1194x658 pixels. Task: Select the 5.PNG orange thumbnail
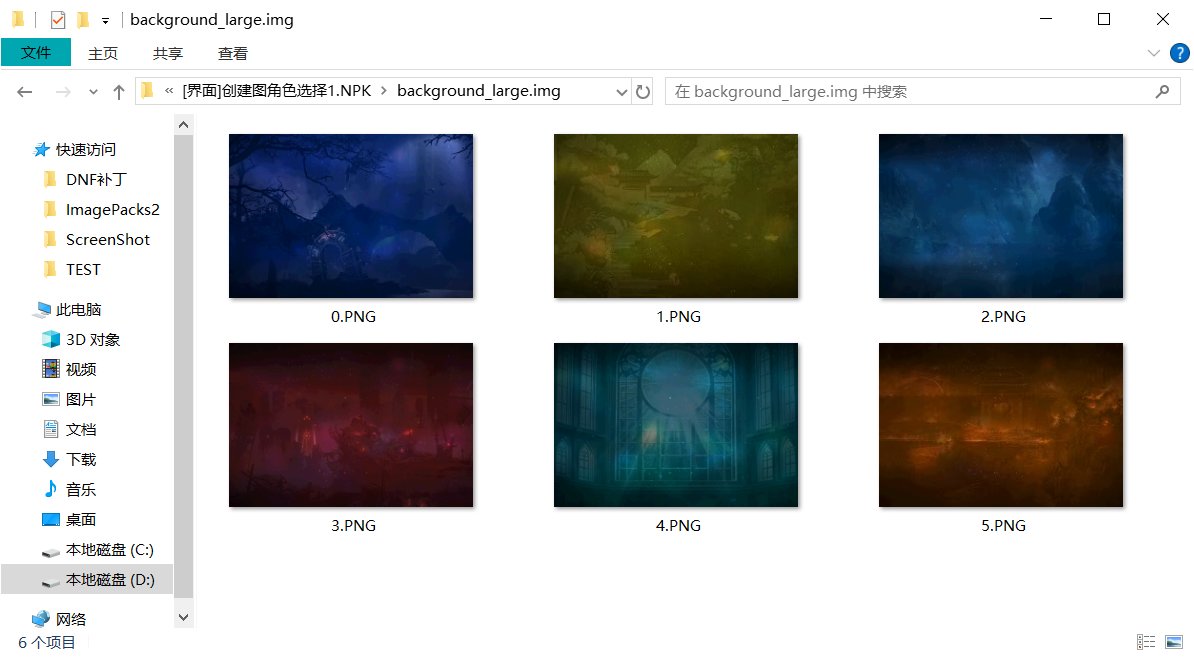coord(1001,425)
